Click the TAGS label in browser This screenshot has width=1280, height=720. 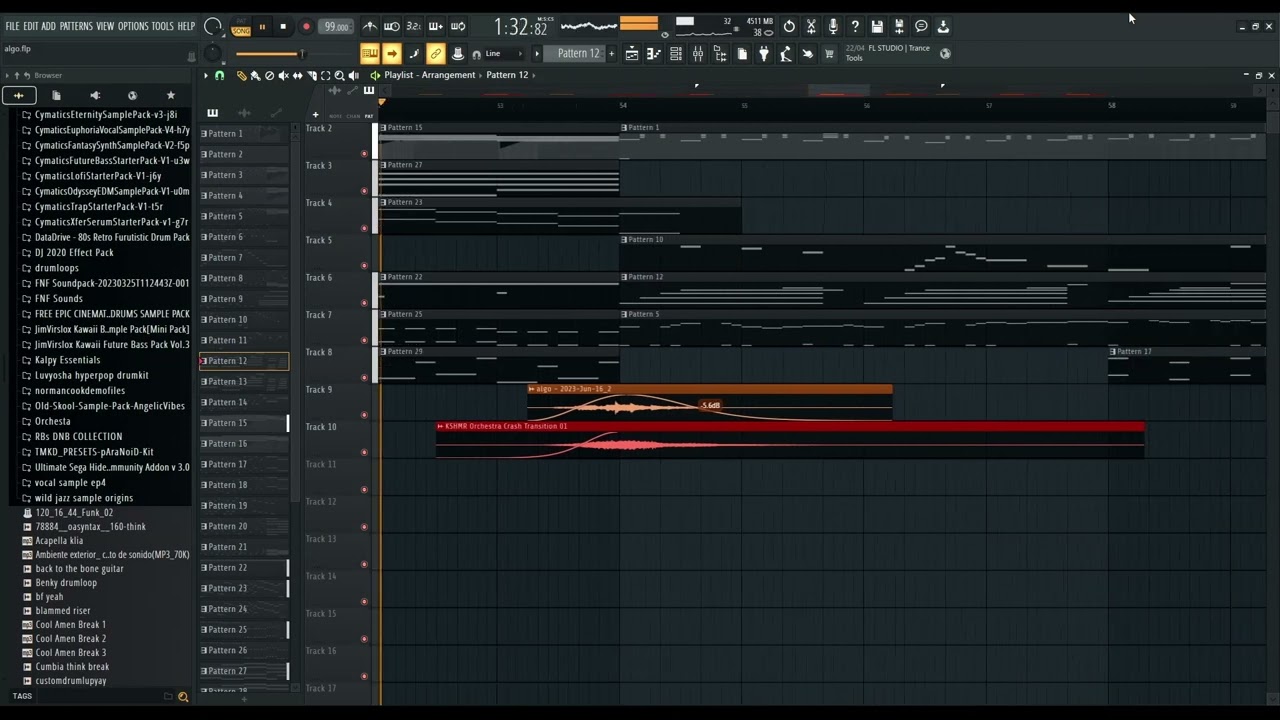pos(22,696)
